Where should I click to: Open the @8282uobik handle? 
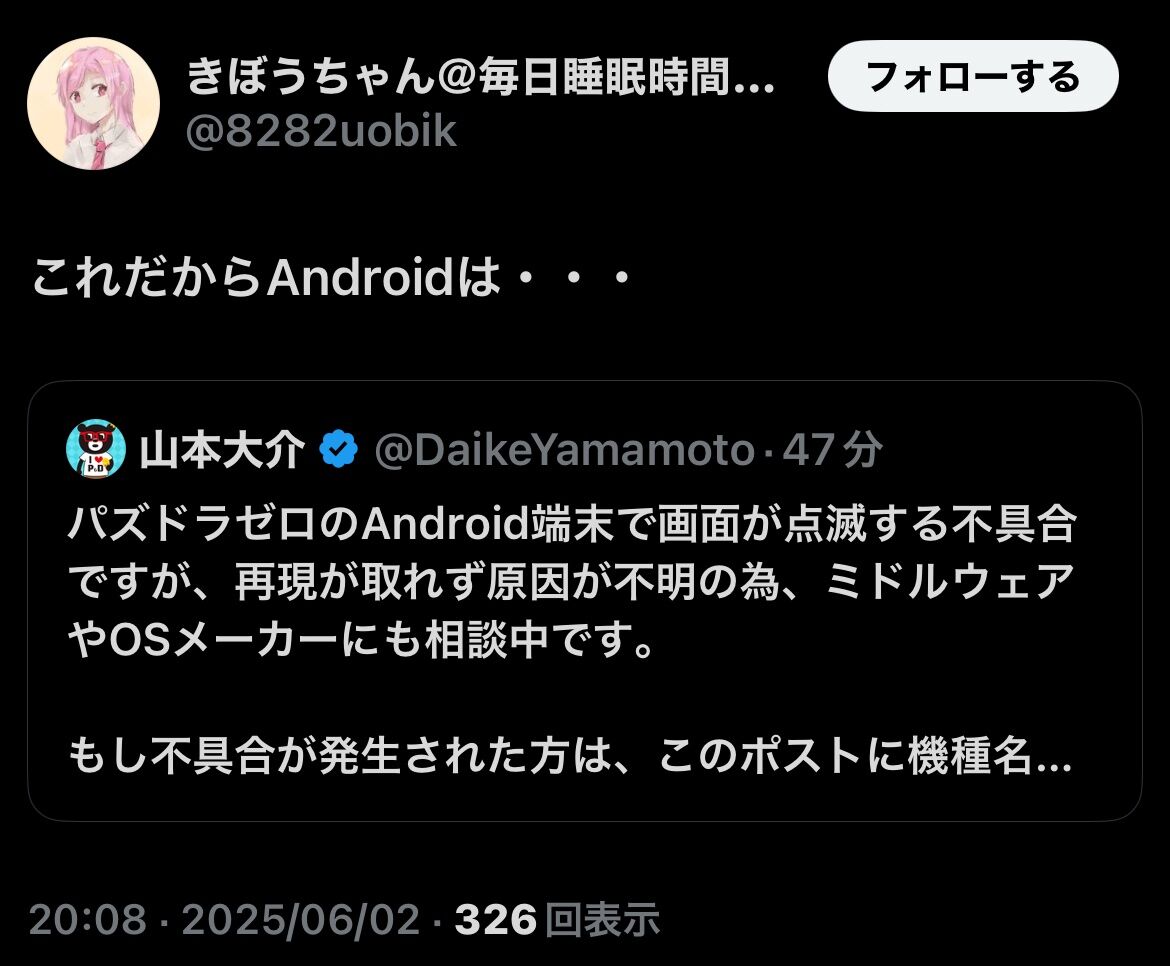[321, 131]
